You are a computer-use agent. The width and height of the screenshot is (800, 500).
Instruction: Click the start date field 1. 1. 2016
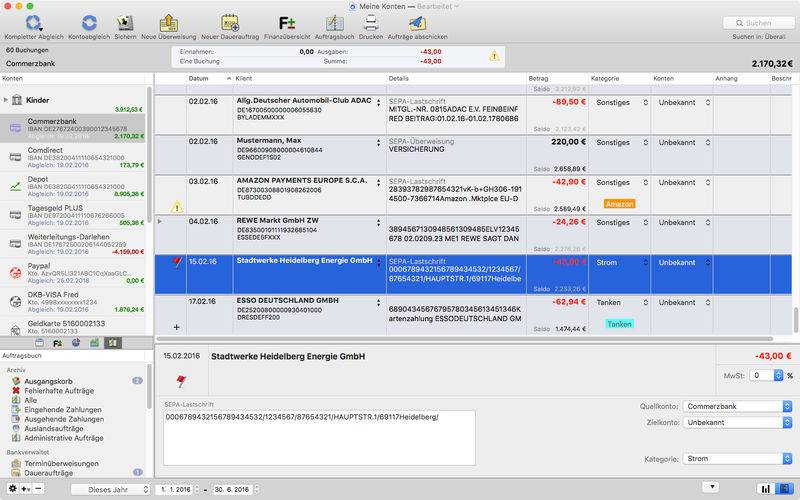tap(176, 489)
